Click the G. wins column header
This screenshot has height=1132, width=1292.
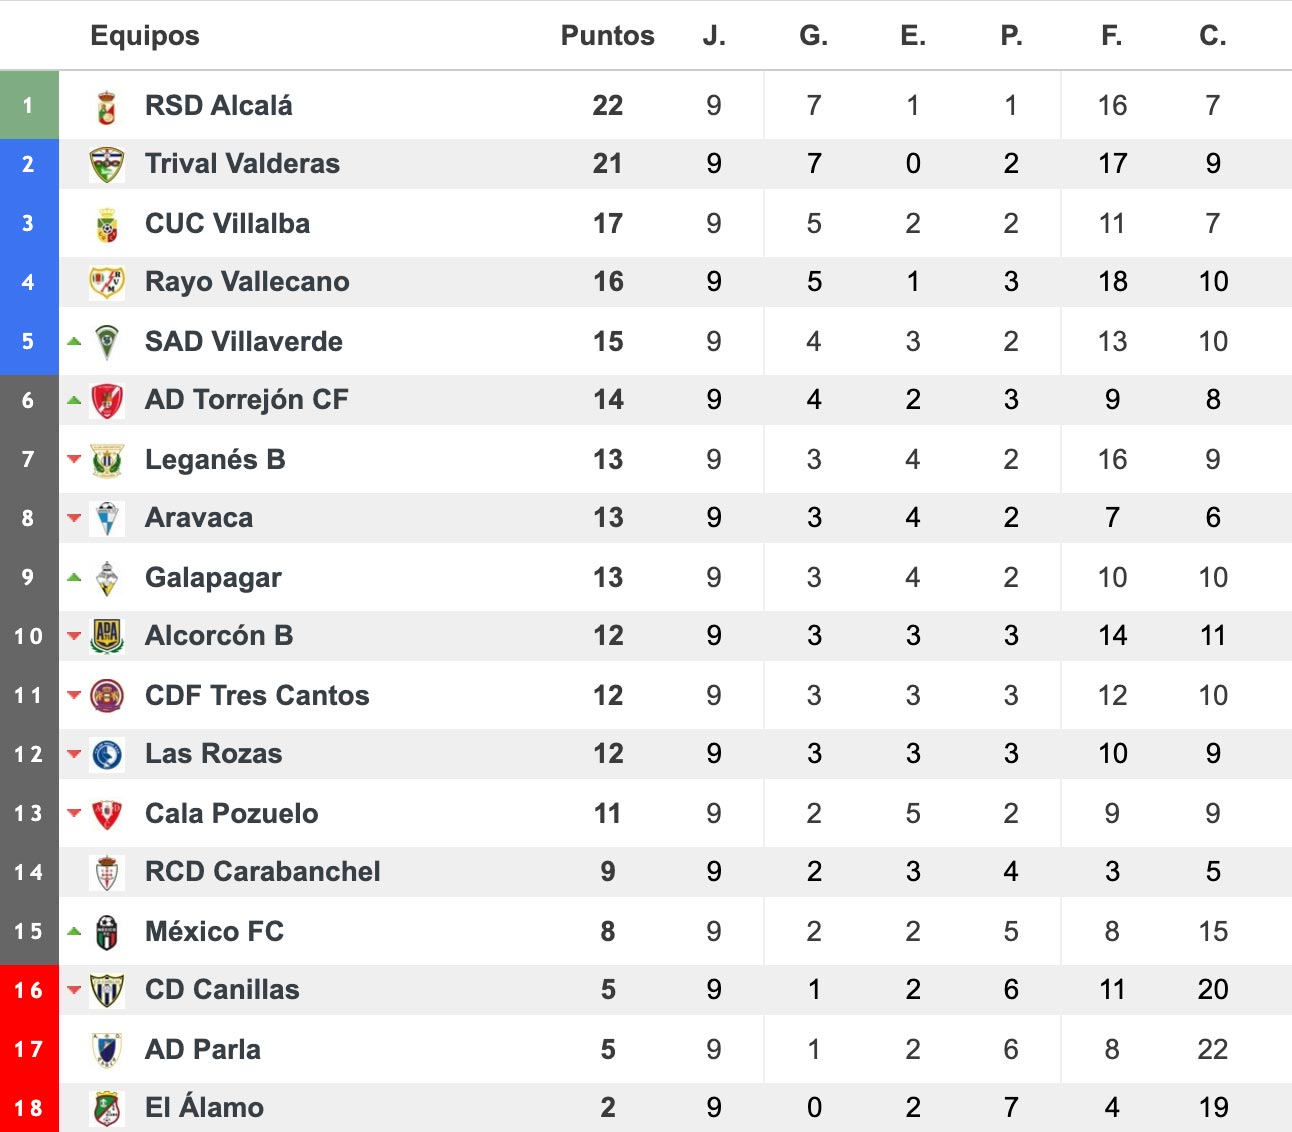[x=814, y=36]
